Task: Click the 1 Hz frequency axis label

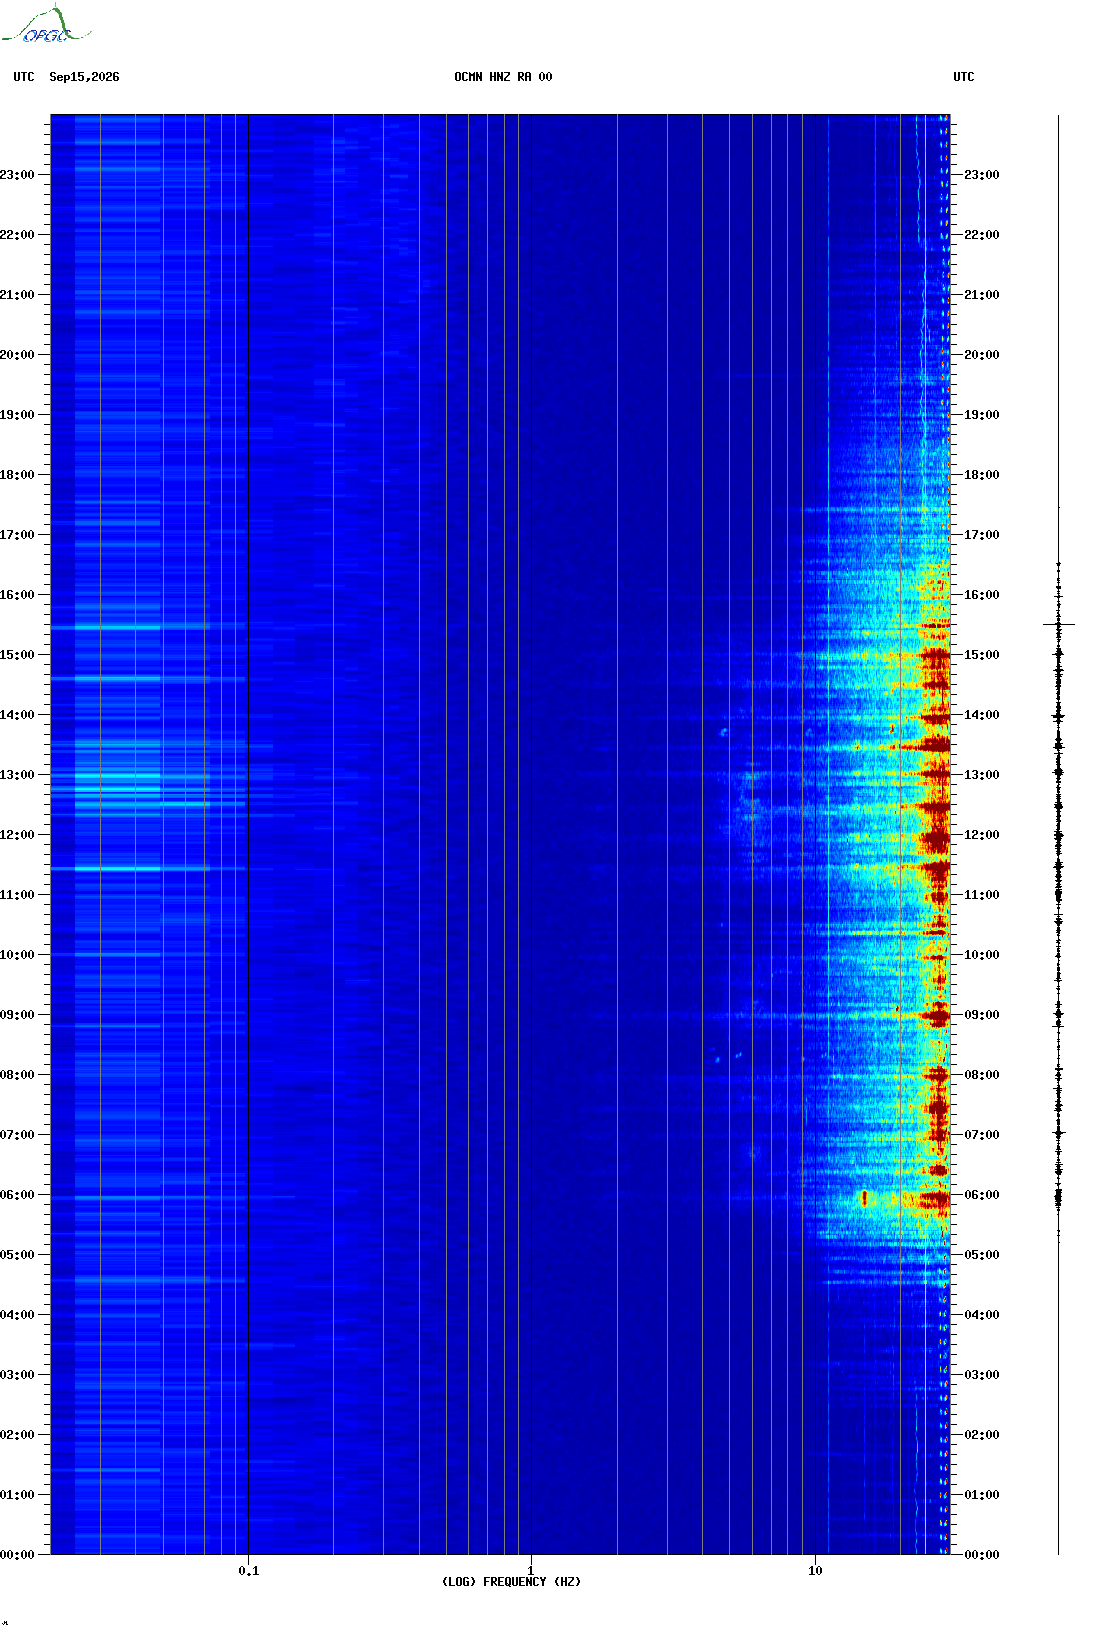Action: tap(531, 1571)
